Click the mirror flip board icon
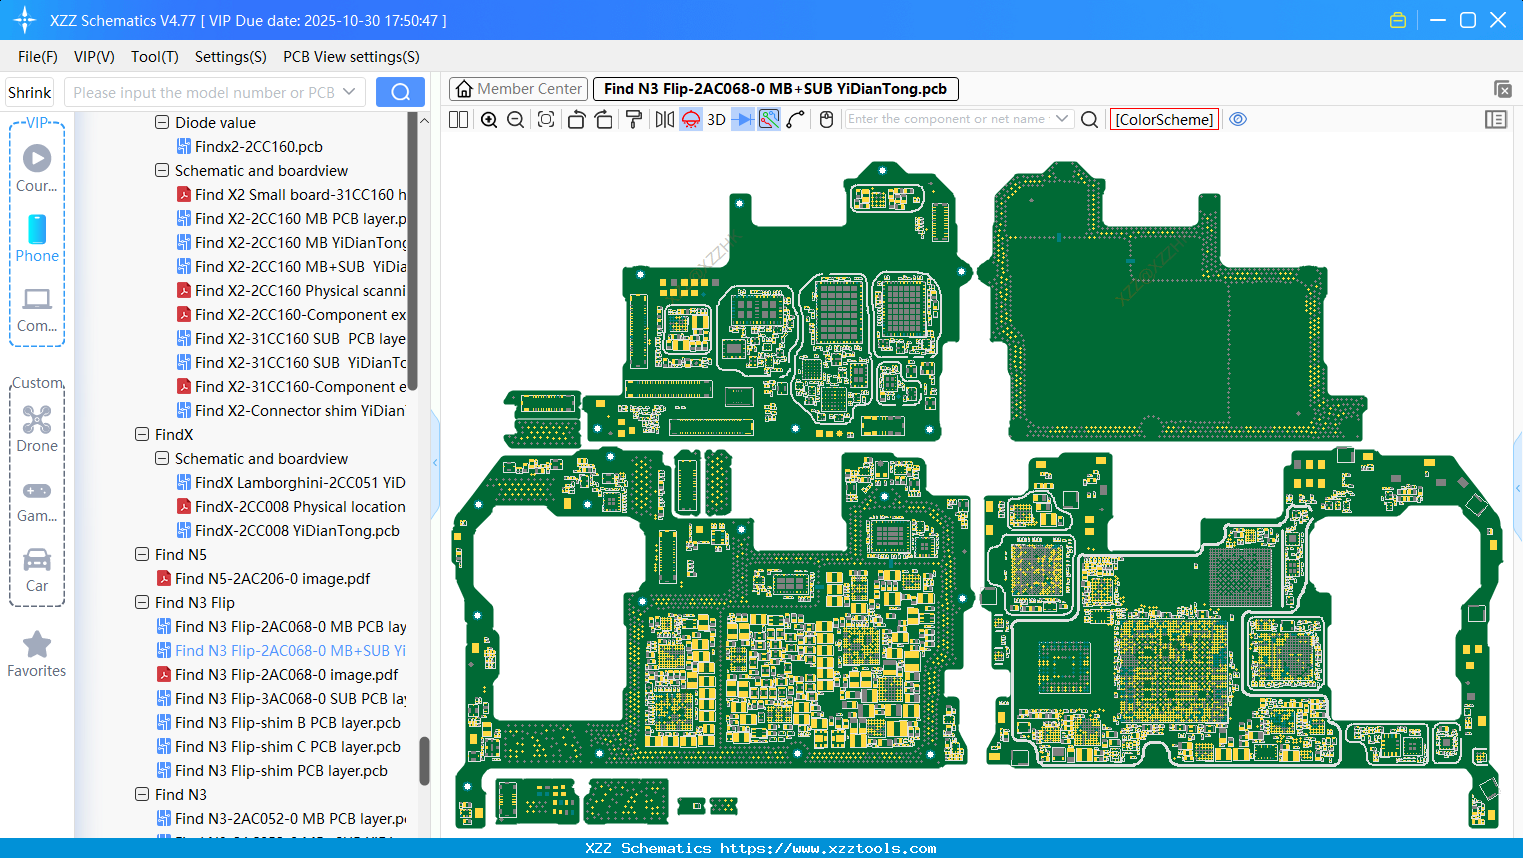Screen dimensions: 1523x858 (x=664, y=120)
